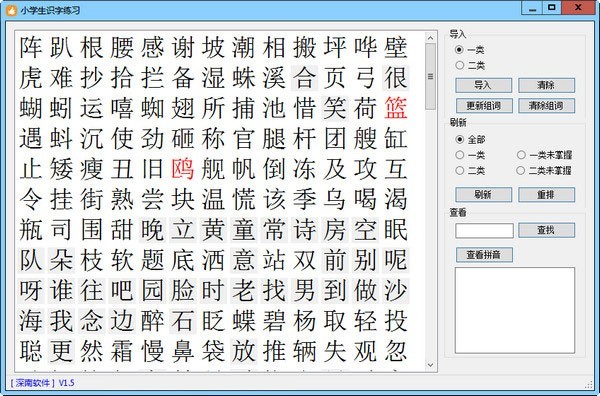Click the character 呀
The width and height of the screenshot is (600, 396).
(x=31, y=291)
